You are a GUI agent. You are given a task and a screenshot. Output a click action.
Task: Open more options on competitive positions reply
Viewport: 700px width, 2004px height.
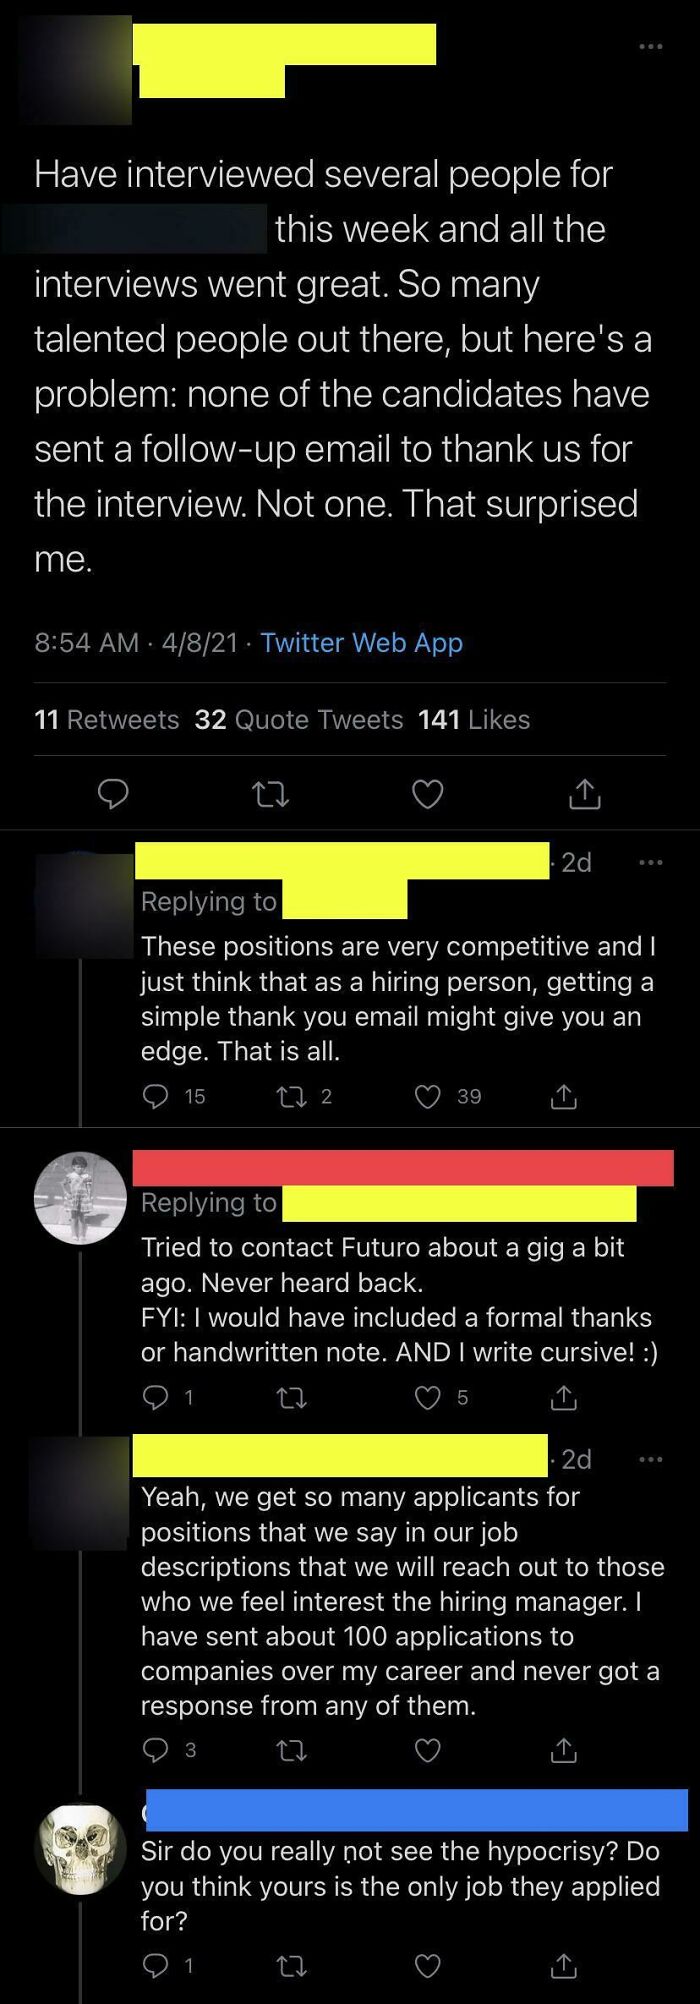click(650, 862)
